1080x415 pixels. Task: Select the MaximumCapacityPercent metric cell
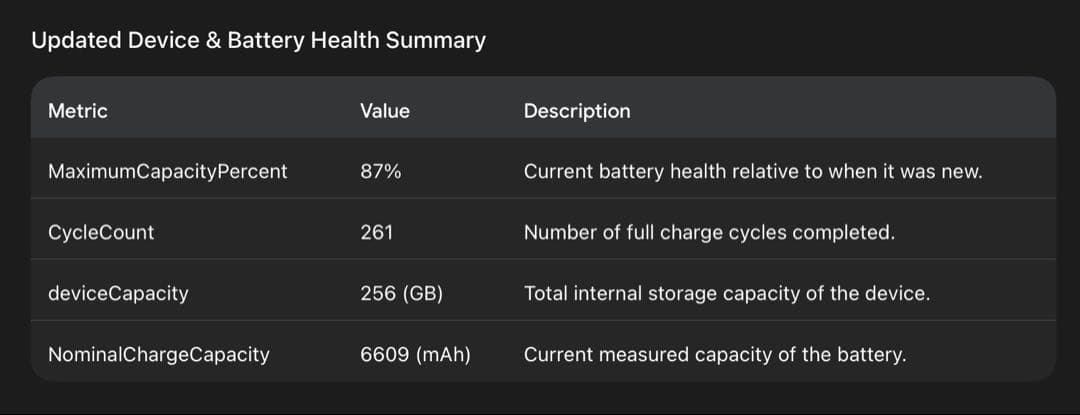[x=167, y=172]
